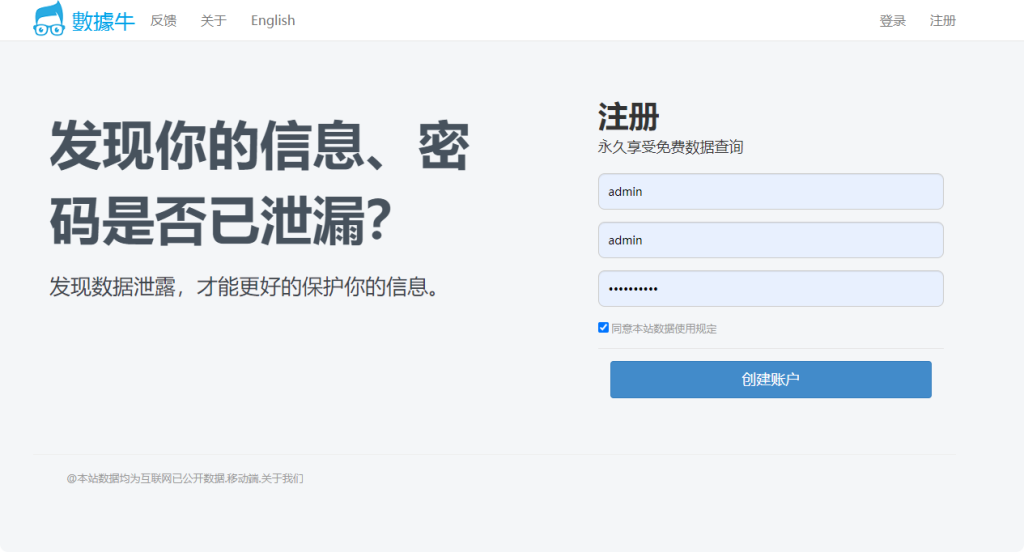The image size is (1024, 552).
Task: Focus the first admin input field
Action: 771,191
